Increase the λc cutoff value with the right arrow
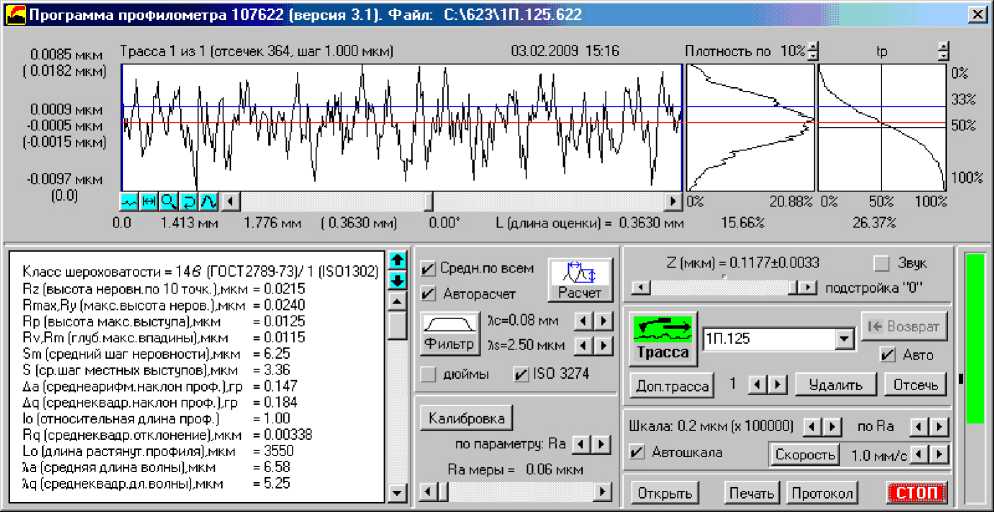Screen dimensions: 994x512 [604, 321]
